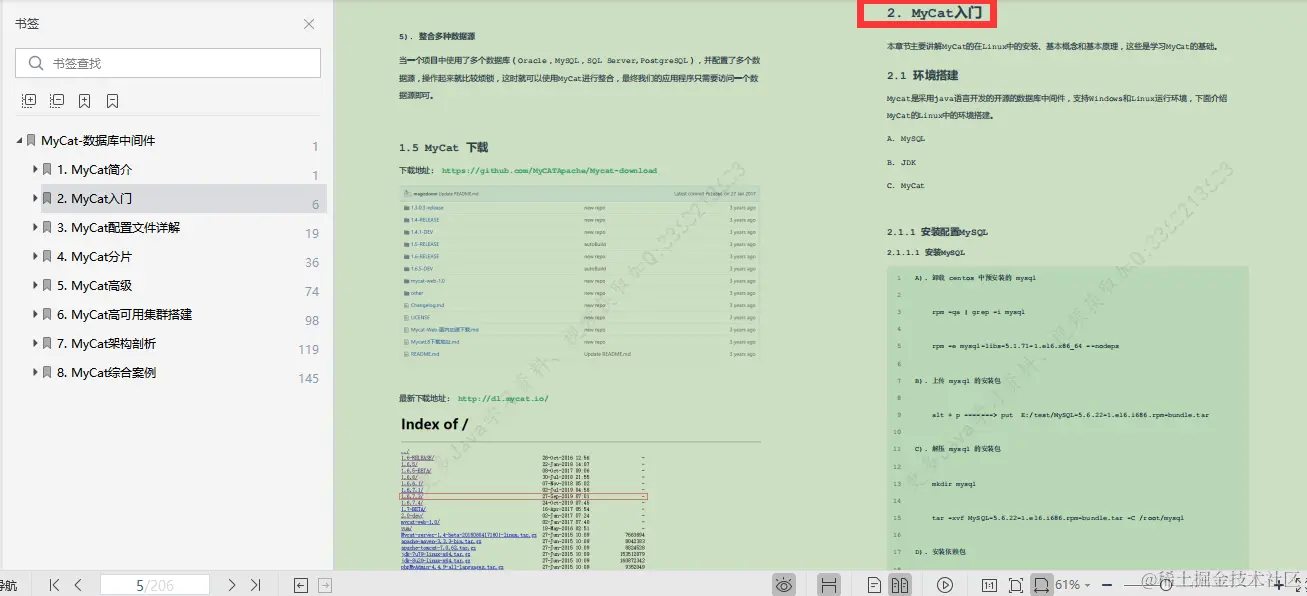Collapse all bookmarks in the panel
This screenshot has width=1307, height=596.
(x=57, y=100)
